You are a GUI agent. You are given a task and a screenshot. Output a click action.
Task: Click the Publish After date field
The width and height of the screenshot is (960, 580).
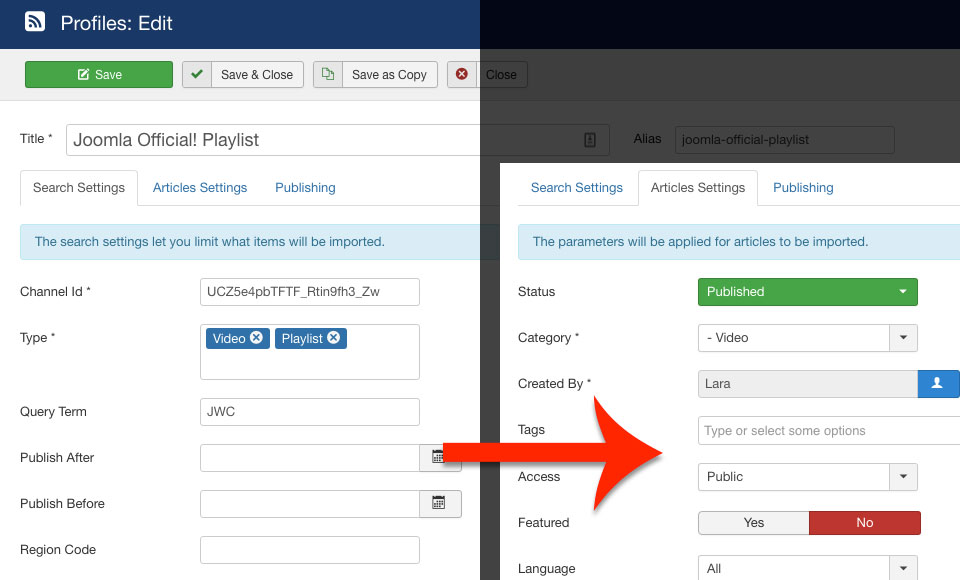pyautogui.click(x=310, y=458)
